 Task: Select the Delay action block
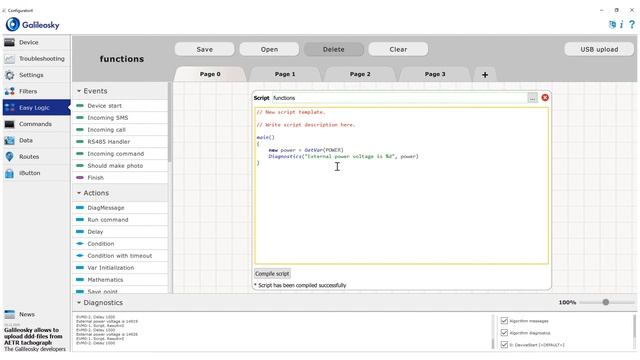[120, 232]
